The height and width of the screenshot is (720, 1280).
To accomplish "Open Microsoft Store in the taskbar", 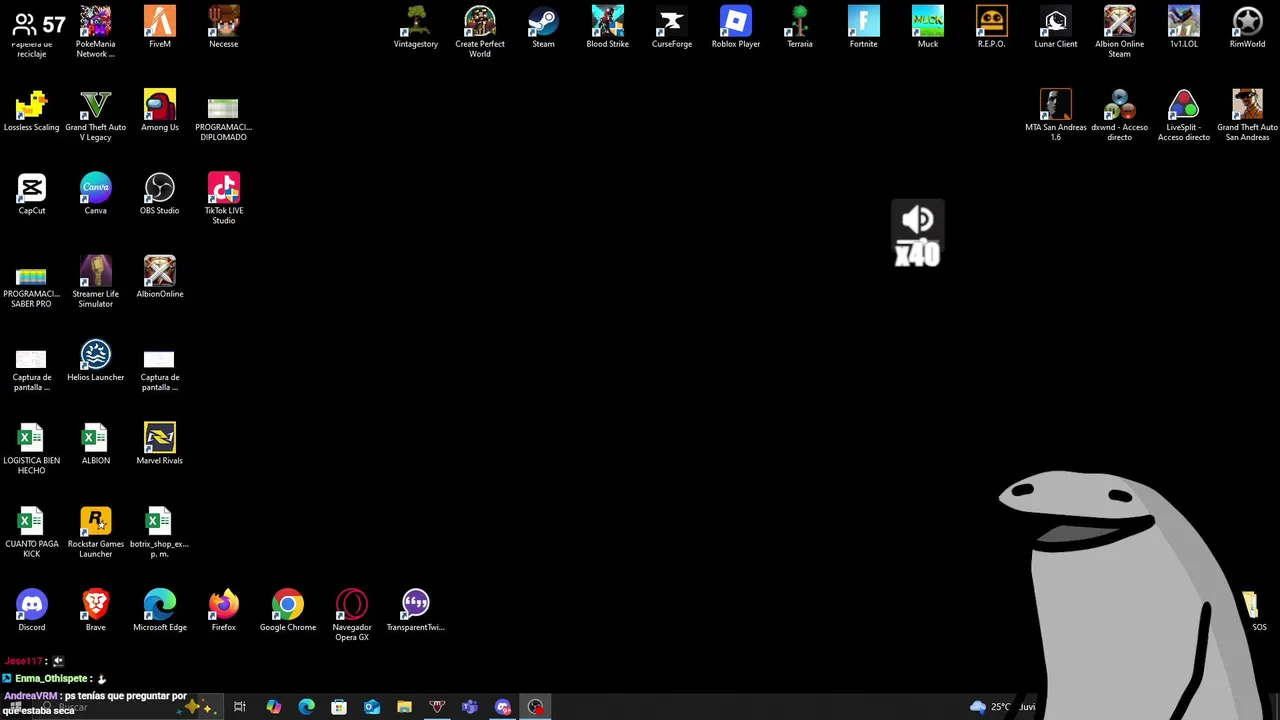I will (339, 707).
